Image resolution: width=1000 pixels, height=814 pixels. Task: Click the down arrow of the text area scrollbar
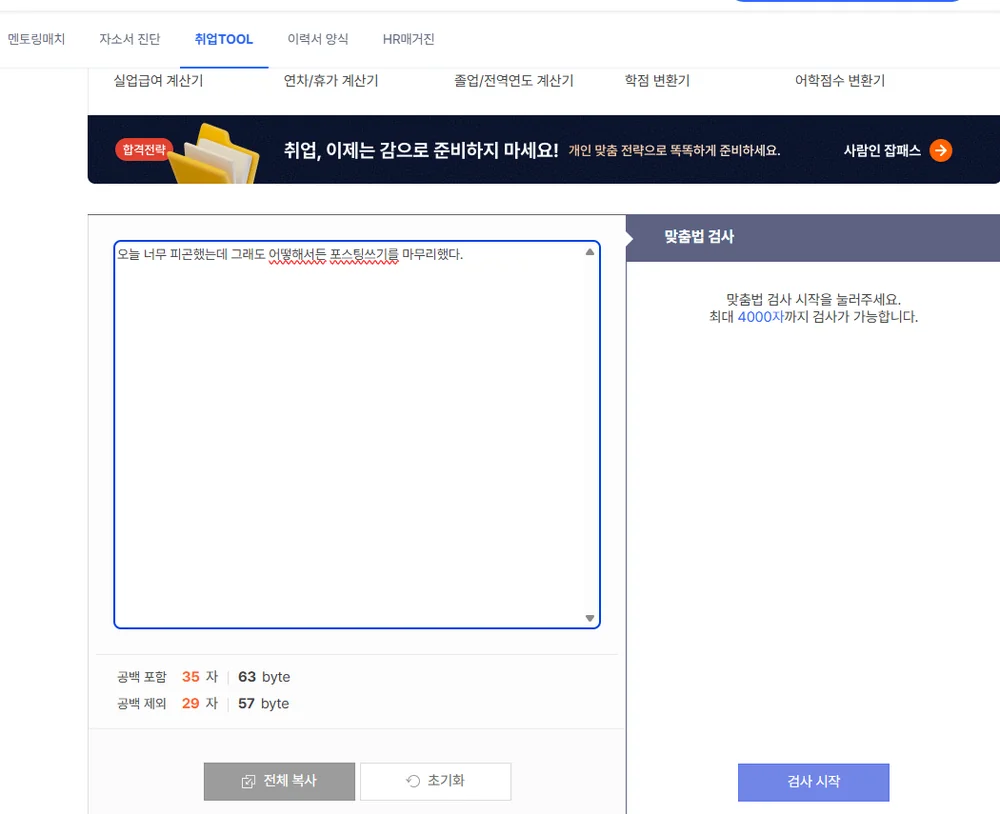point(589,618)
